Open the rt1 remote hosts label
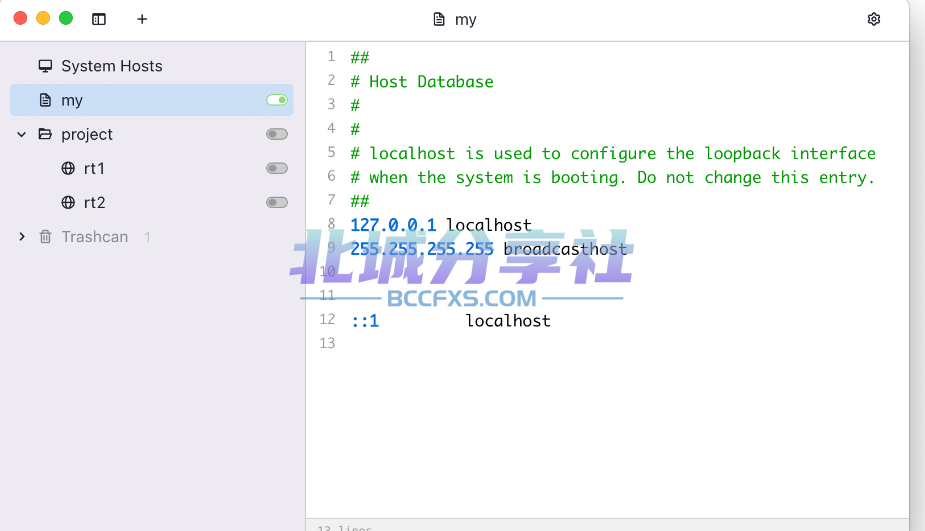Viewport: 925px width, 531px height. [94, 168]
